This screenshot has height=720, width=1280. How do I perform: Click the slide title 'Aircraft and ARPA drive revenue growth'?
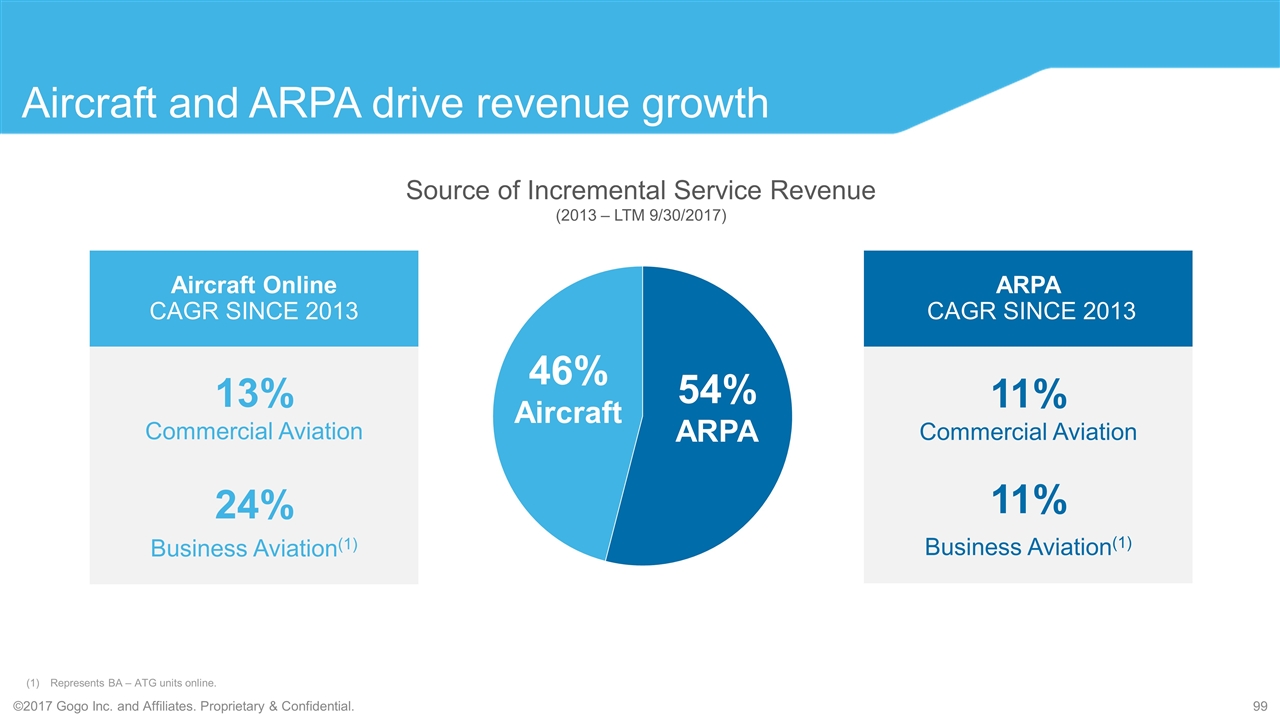(396, 105)
